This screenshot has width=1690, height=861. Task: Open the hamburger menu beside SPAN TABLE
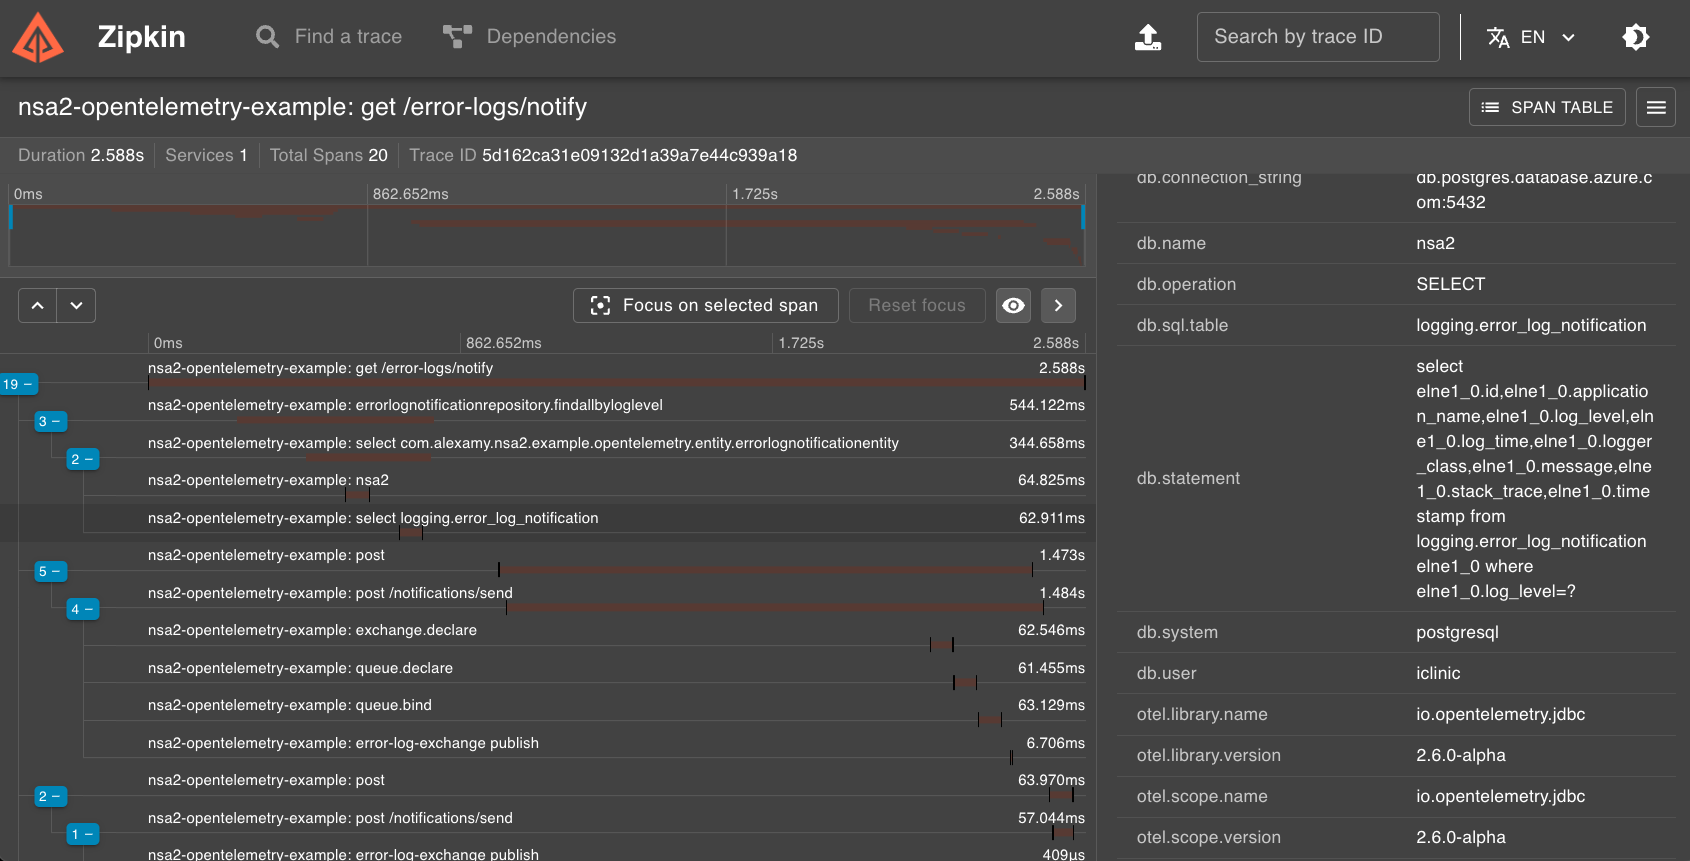pos(1656,107)
